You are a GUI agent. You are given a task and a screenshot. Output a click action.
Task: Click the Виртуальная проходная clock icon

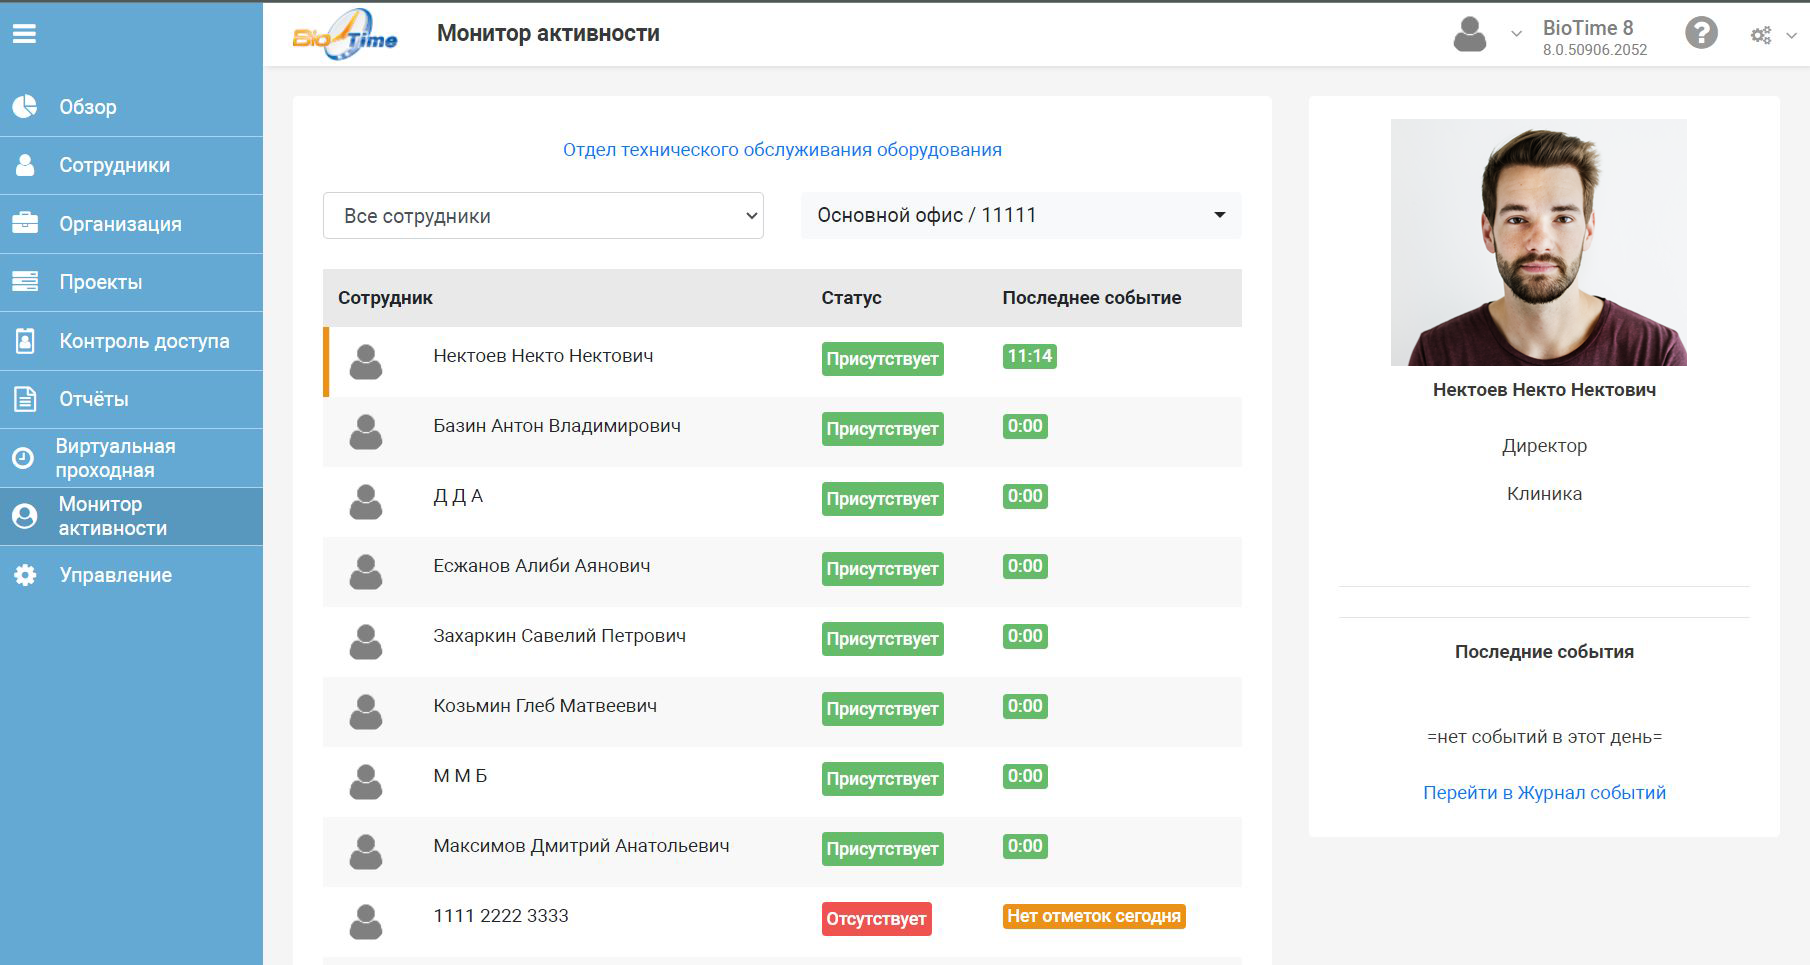23,458
